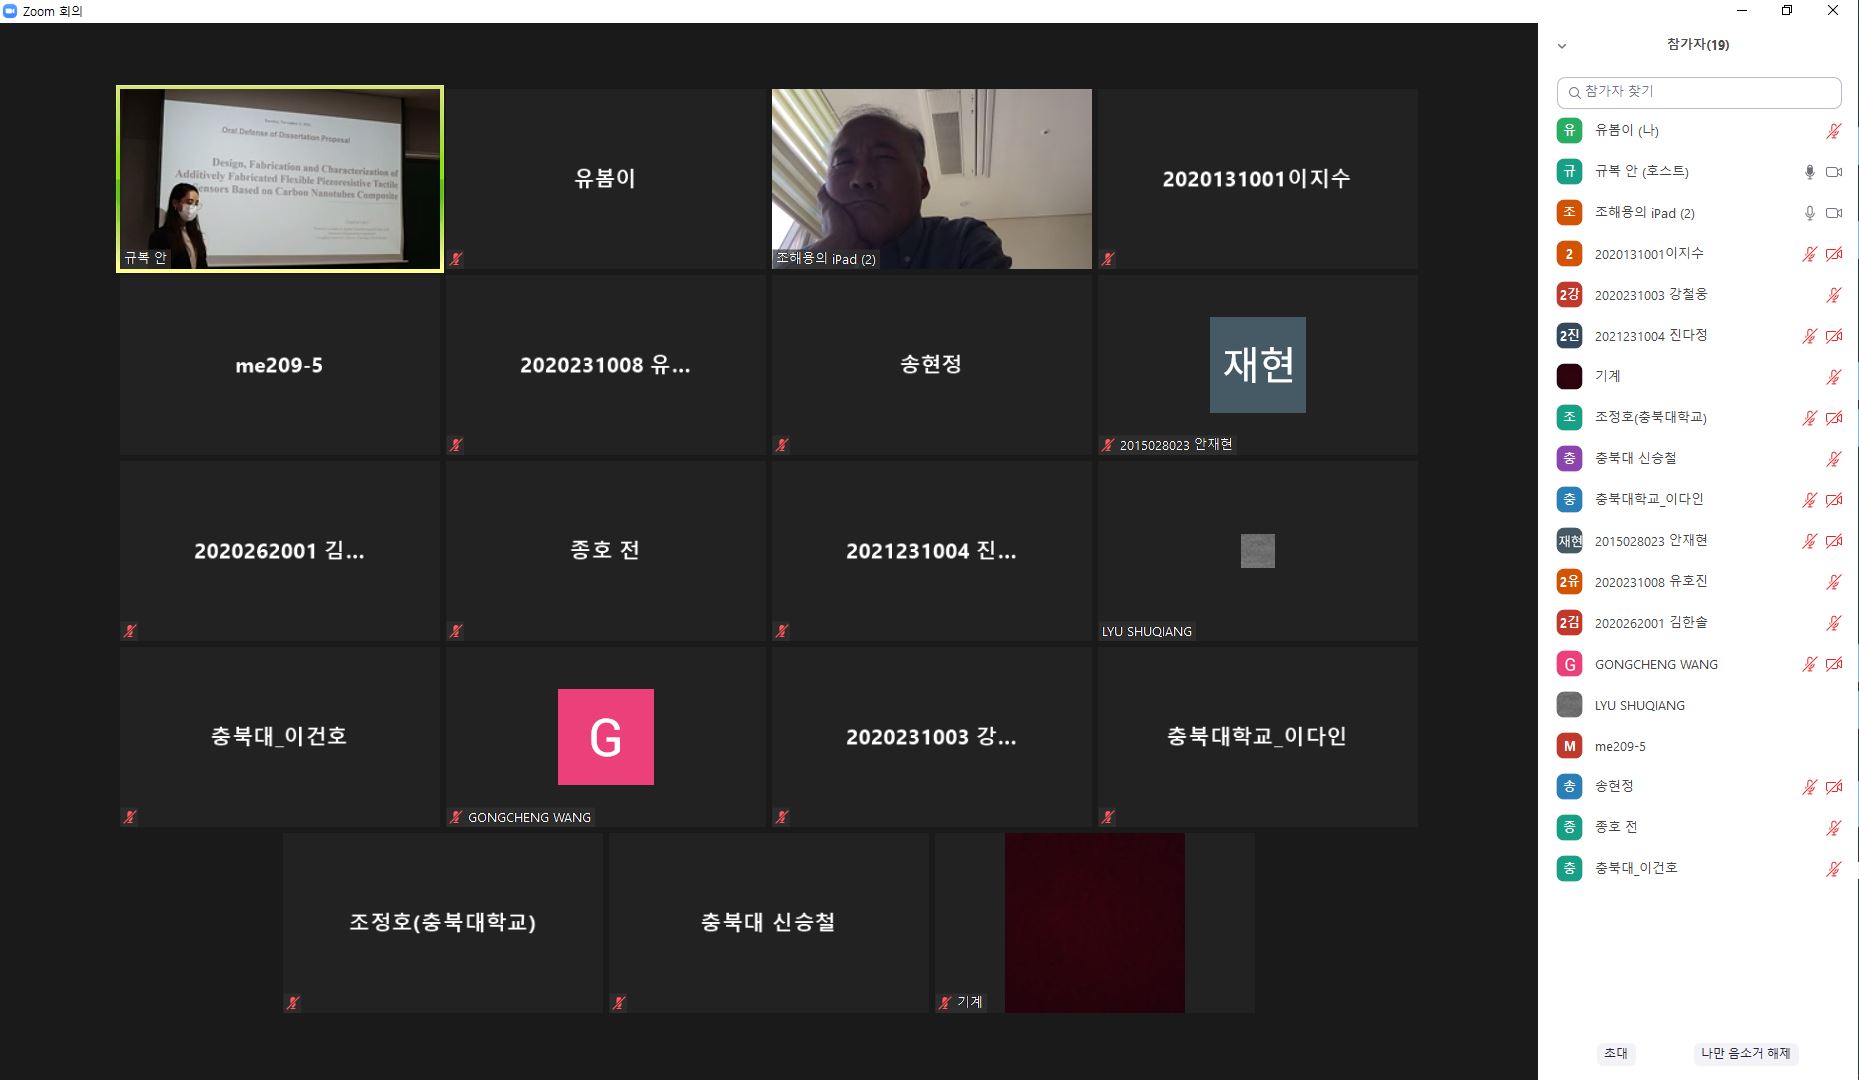The width and height of the screenshot is (1859, 1080).
Task: Click the microphone icon for host 규복 안
Action: [1809, 172]
